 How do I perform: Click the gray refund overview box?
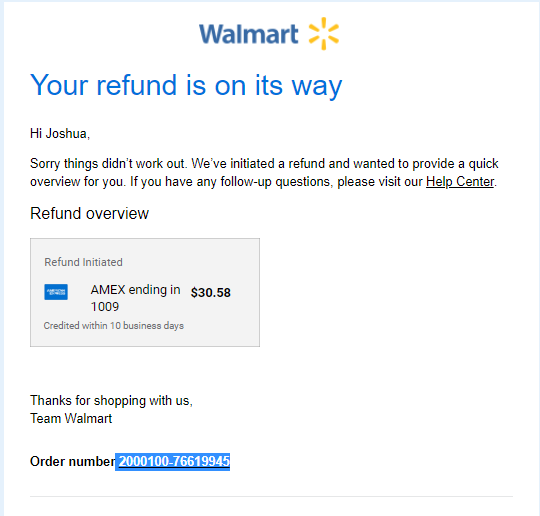tap(145, 292)
